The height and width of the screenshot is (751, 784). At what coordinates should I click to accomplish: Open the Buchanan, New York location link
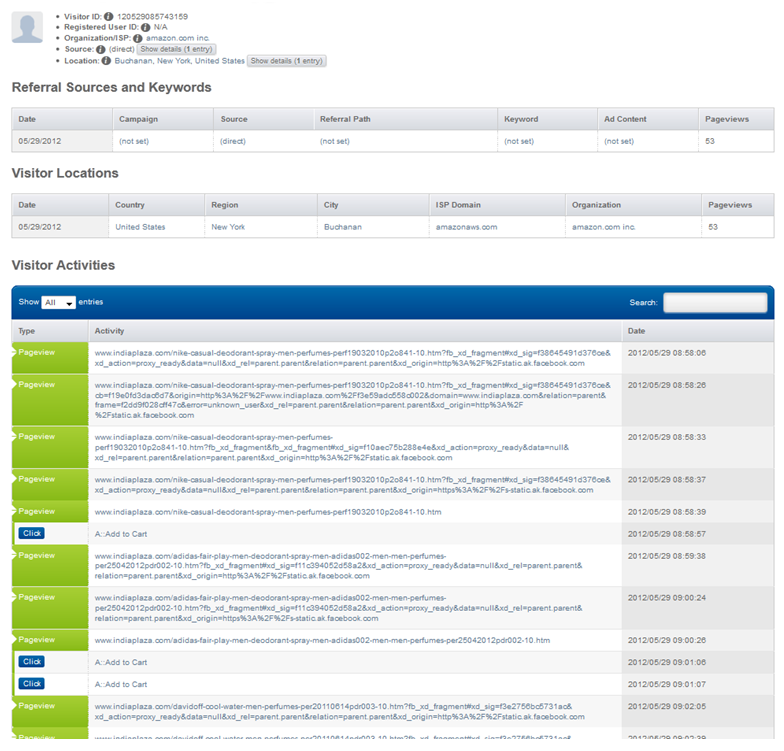click(x=179, y=61)
